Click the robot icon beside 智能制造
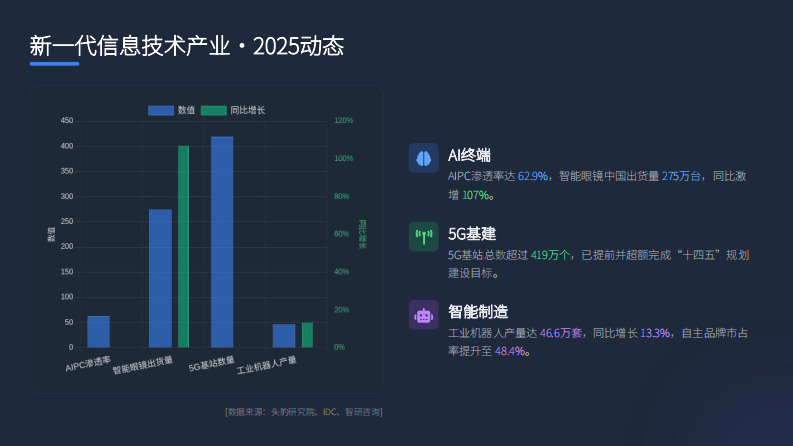The image size is (793, 446). pos(424,315)
